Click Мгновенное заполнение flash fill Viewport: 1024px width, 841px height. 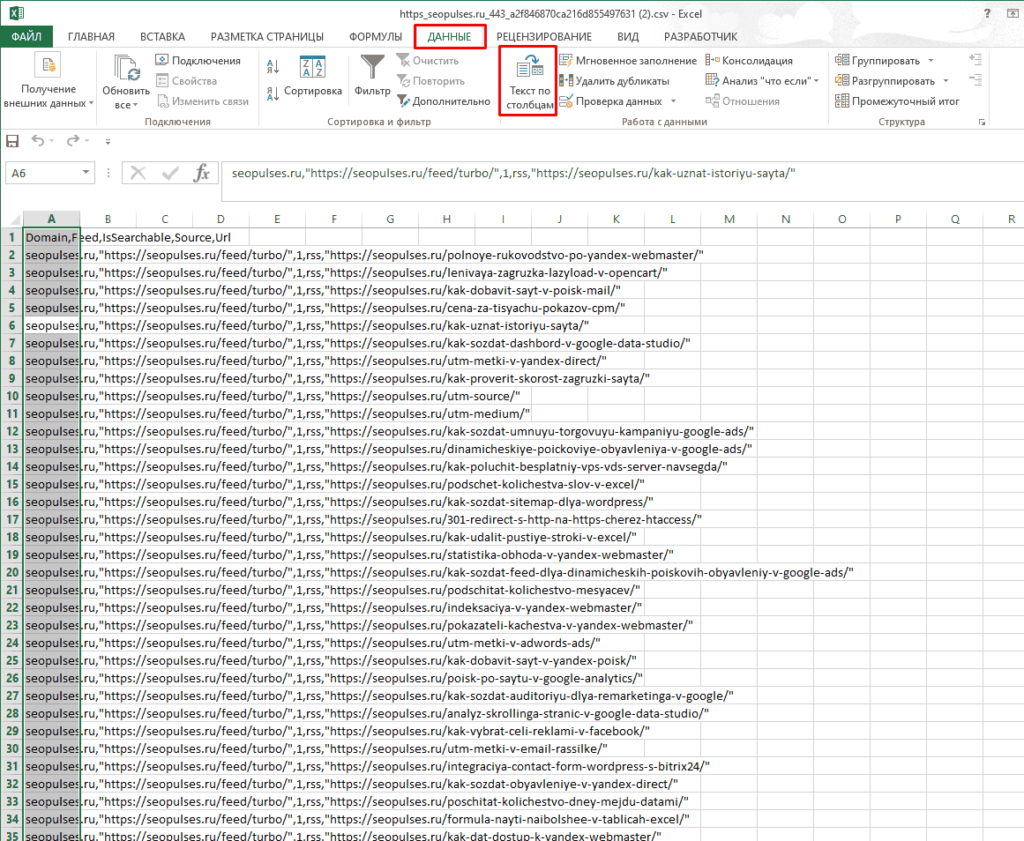(628, 61)
